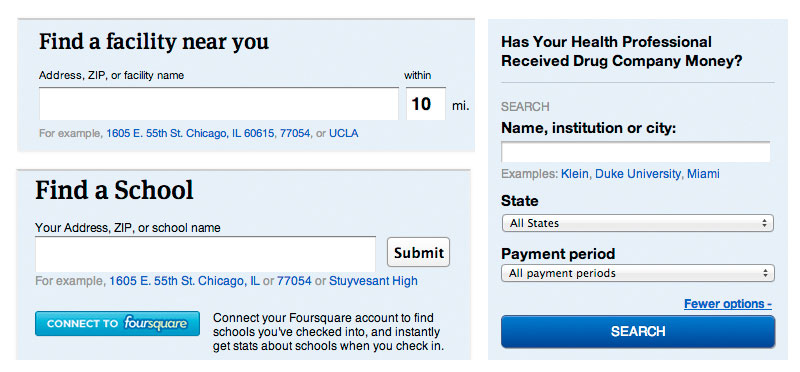
Task: Click the State dropdown arrow stepper
Action: [764, 223]
